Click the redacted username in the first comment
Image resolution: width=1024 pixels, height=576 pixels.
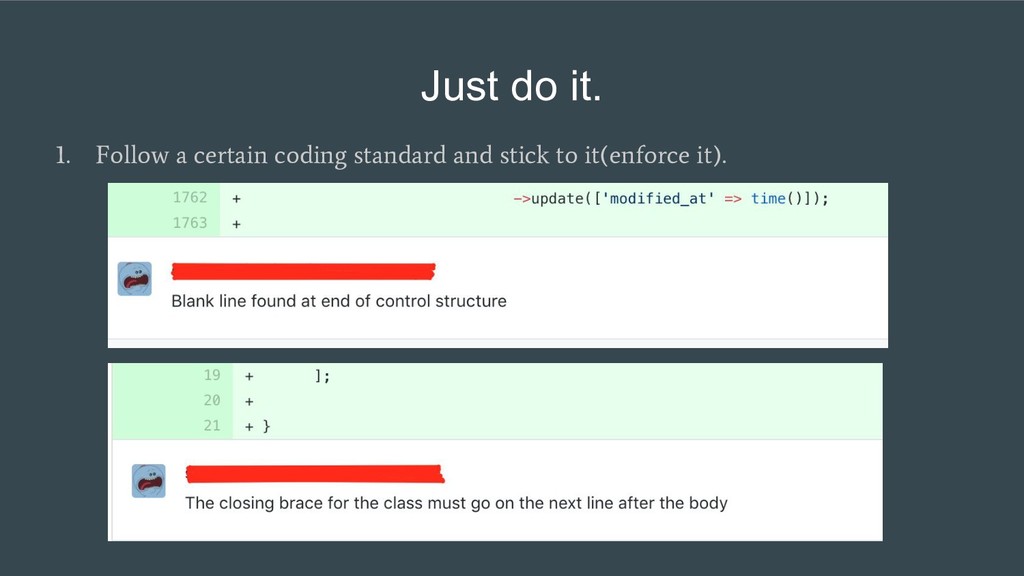click(303, 271)
